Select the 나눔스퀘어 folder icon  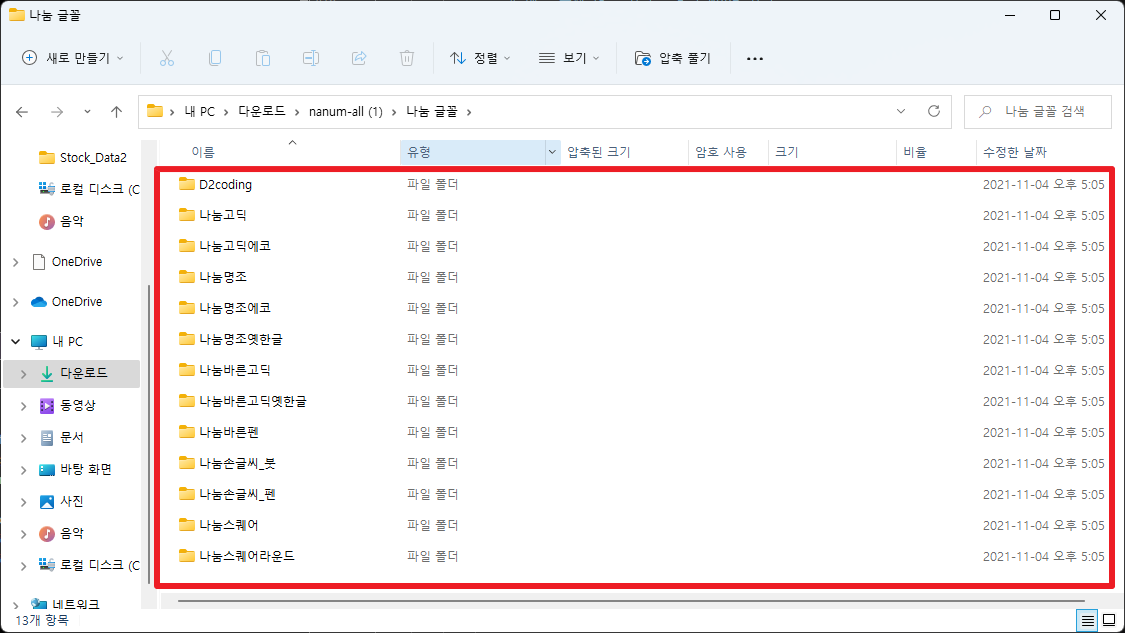pyautogui.click(x=187, y=525)
